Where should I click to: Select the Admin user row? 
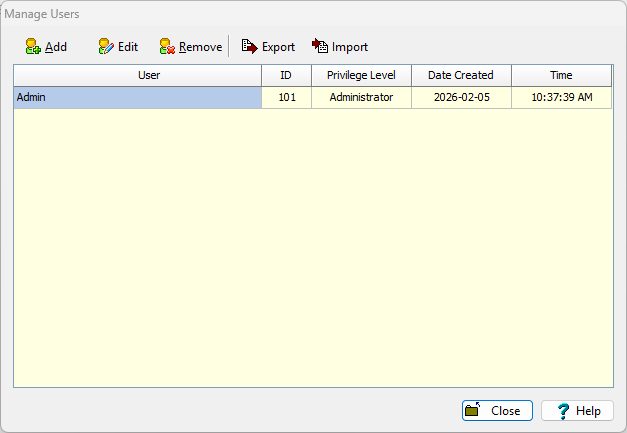[x=138, y=97]
